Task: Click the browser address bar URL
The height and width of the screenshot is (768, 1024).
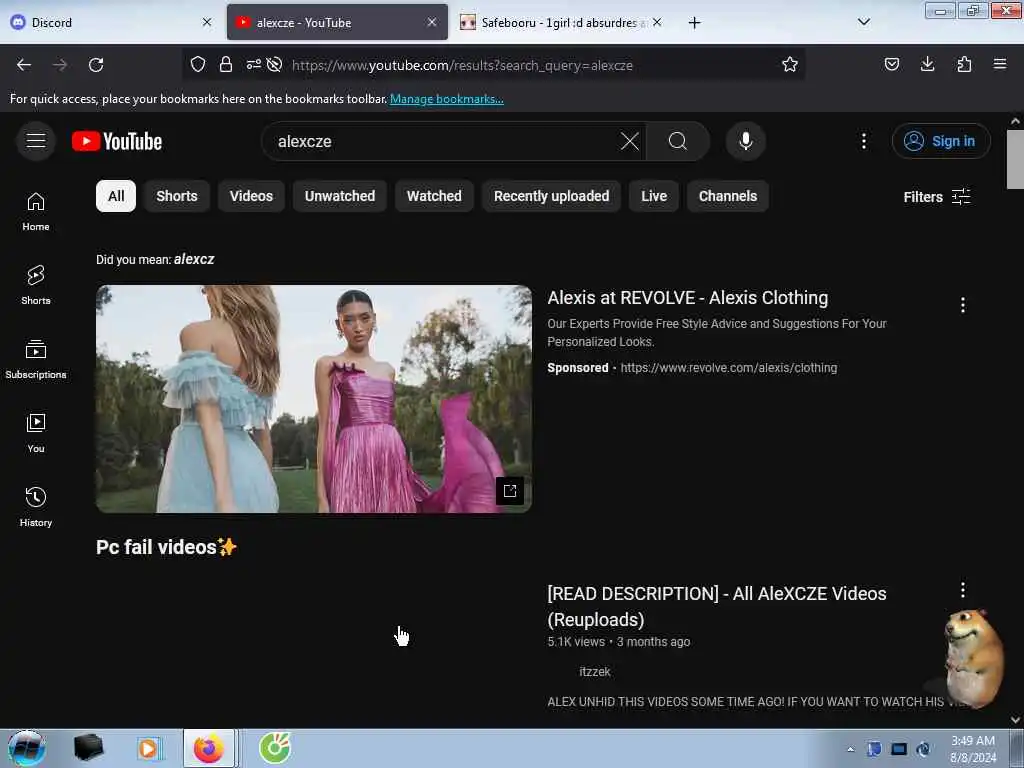Action: coord(462,65)
